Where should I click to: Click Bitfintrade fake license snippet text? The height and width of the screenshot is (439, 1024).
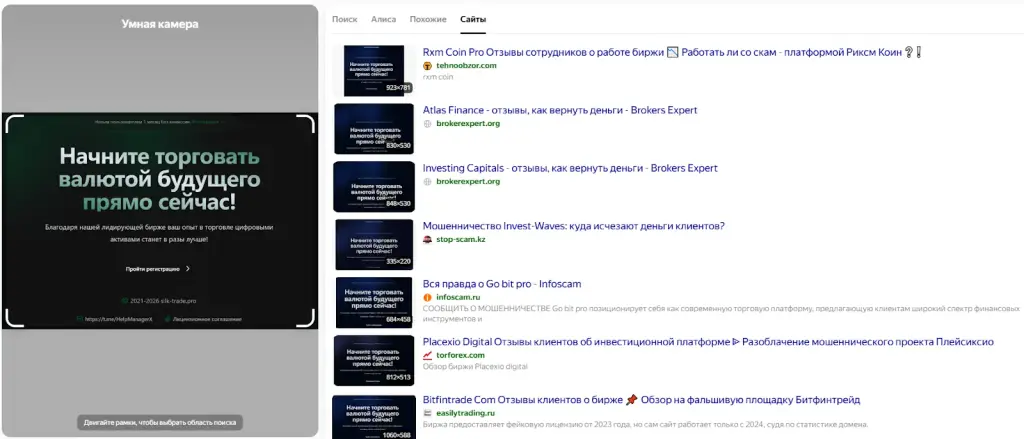pyautogui.click(x=645, y=425)
